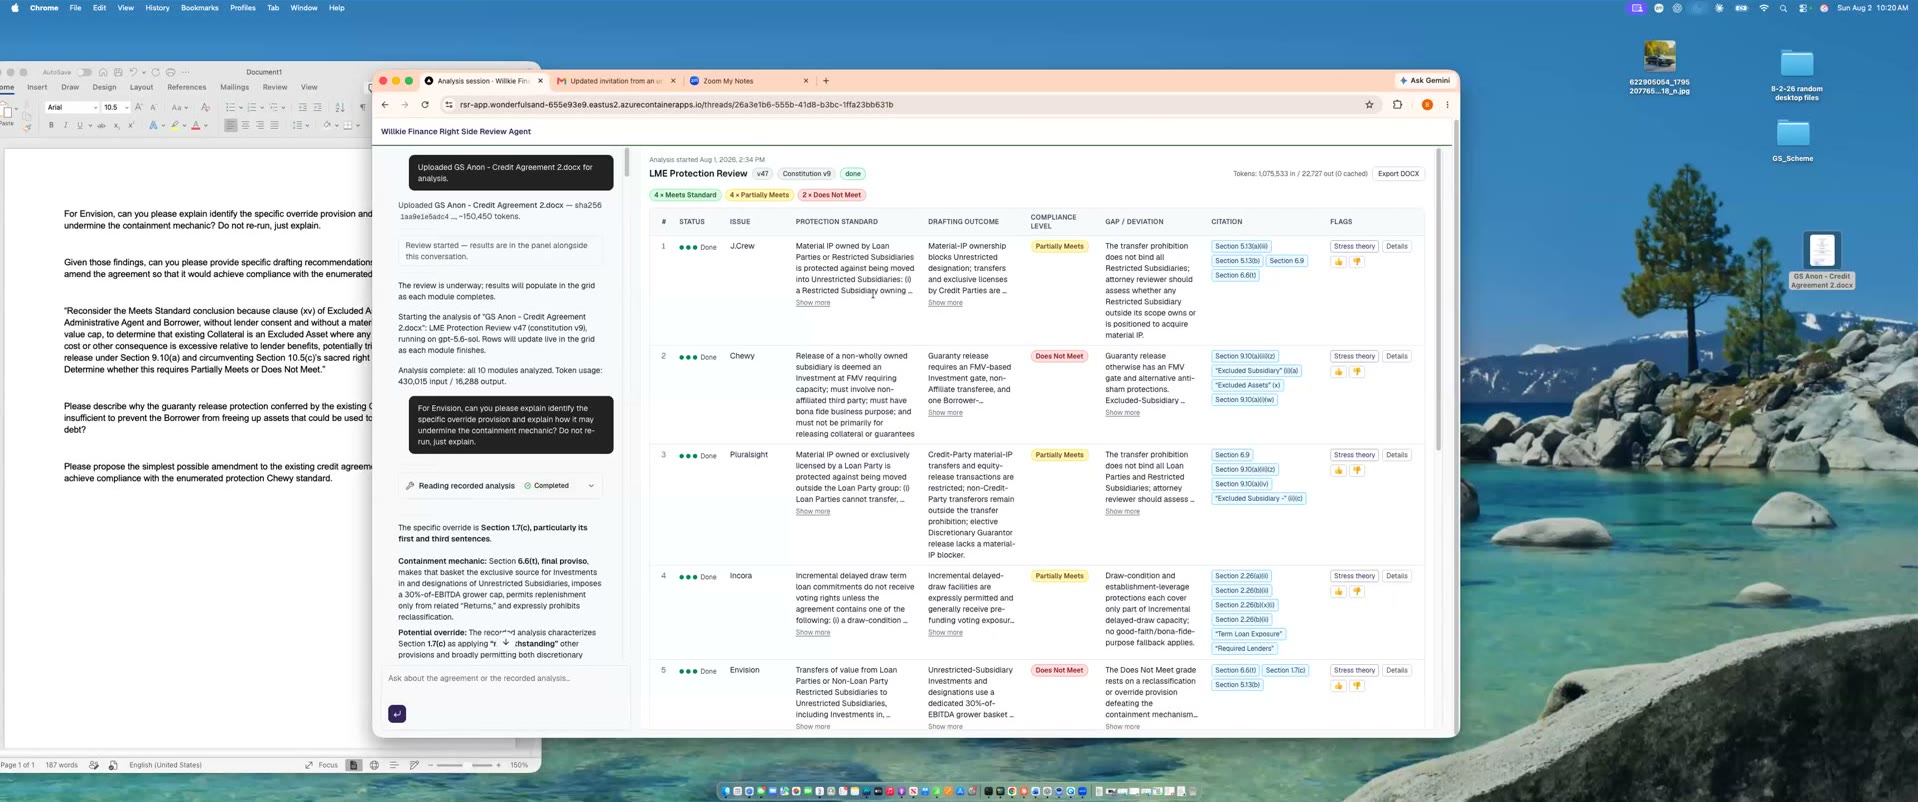
Task: Click the chat input field
Action: point(503,678)
